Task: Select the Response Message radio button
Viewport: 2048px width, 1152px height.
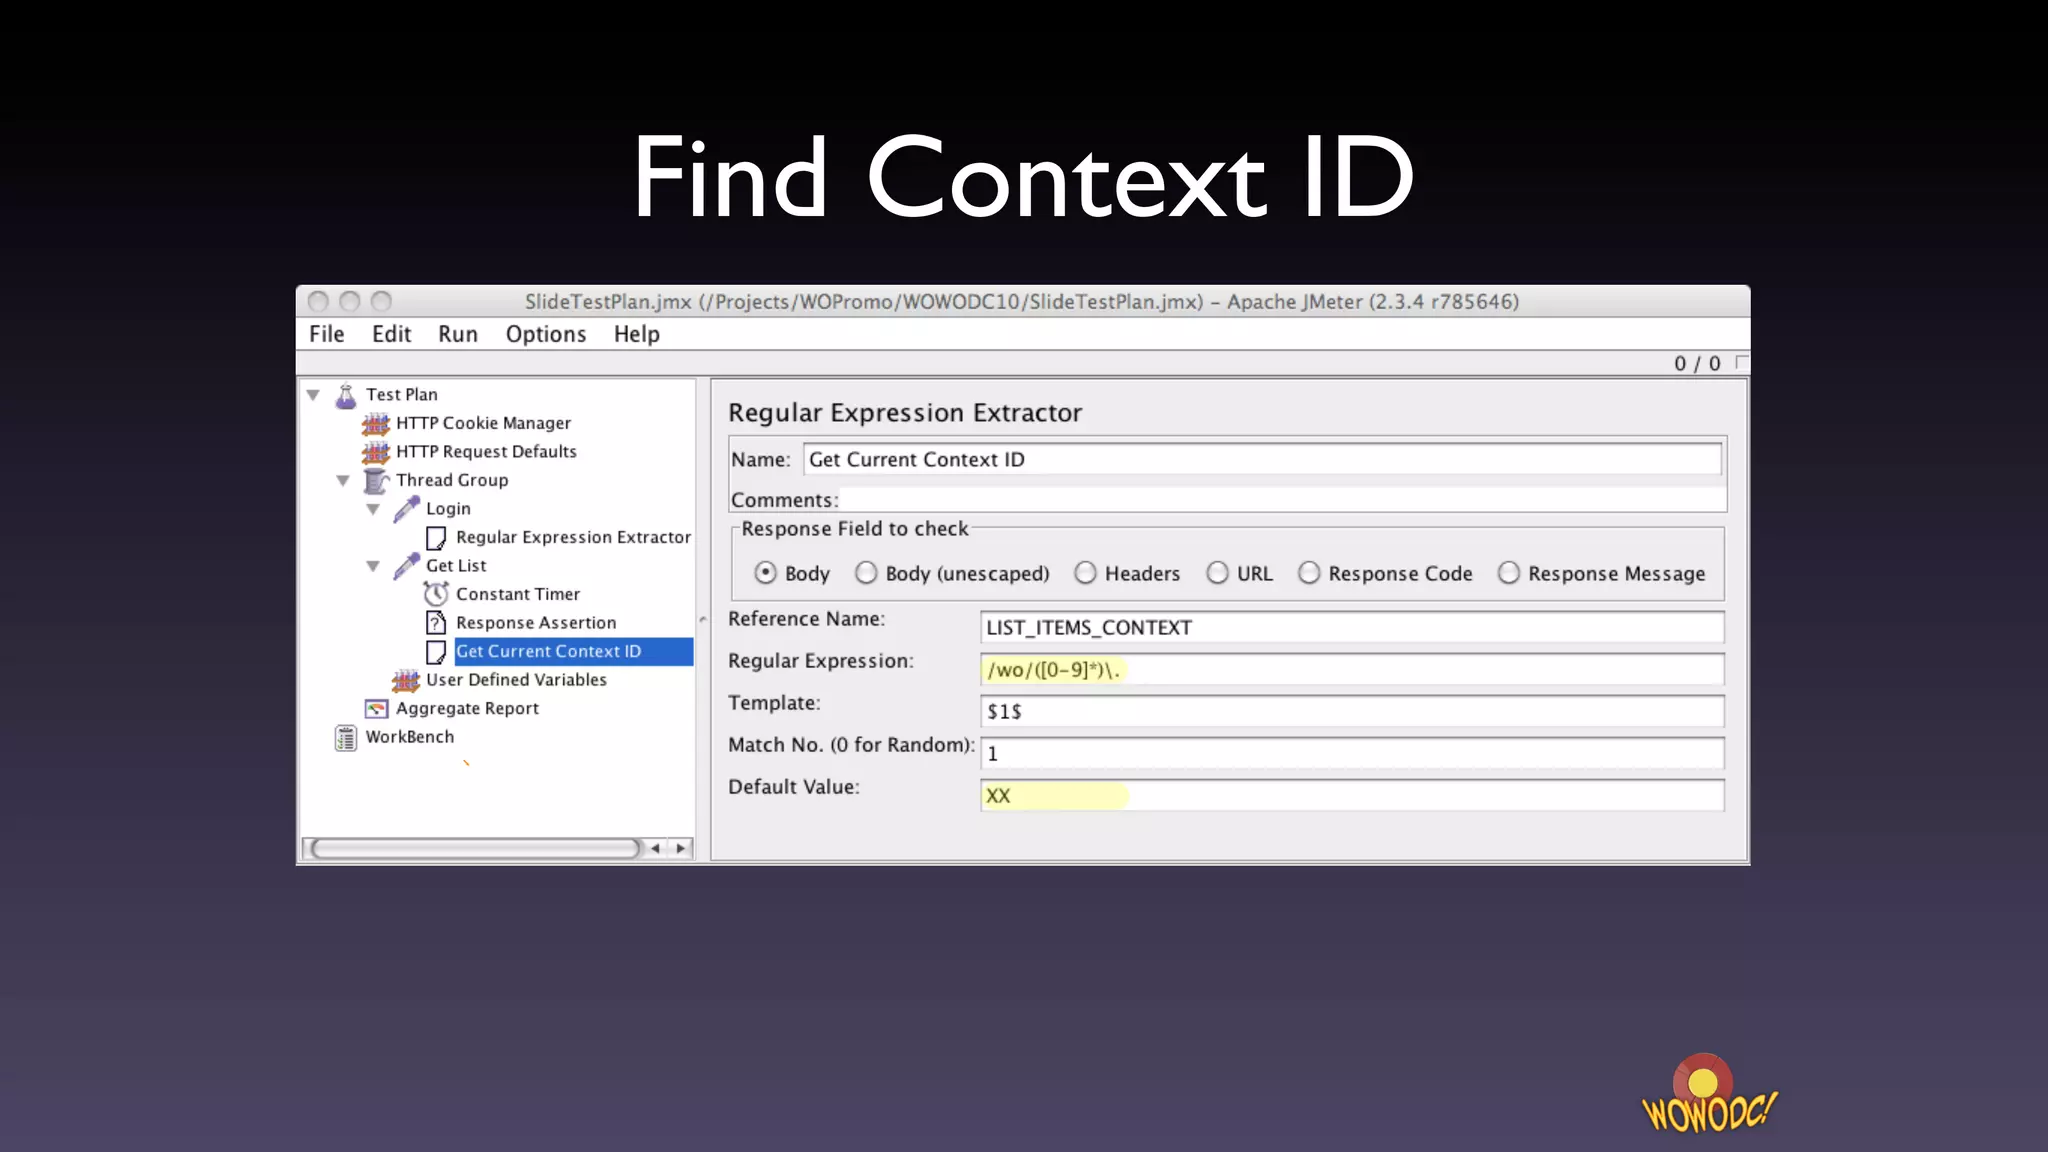Action: coord(1509,573)
